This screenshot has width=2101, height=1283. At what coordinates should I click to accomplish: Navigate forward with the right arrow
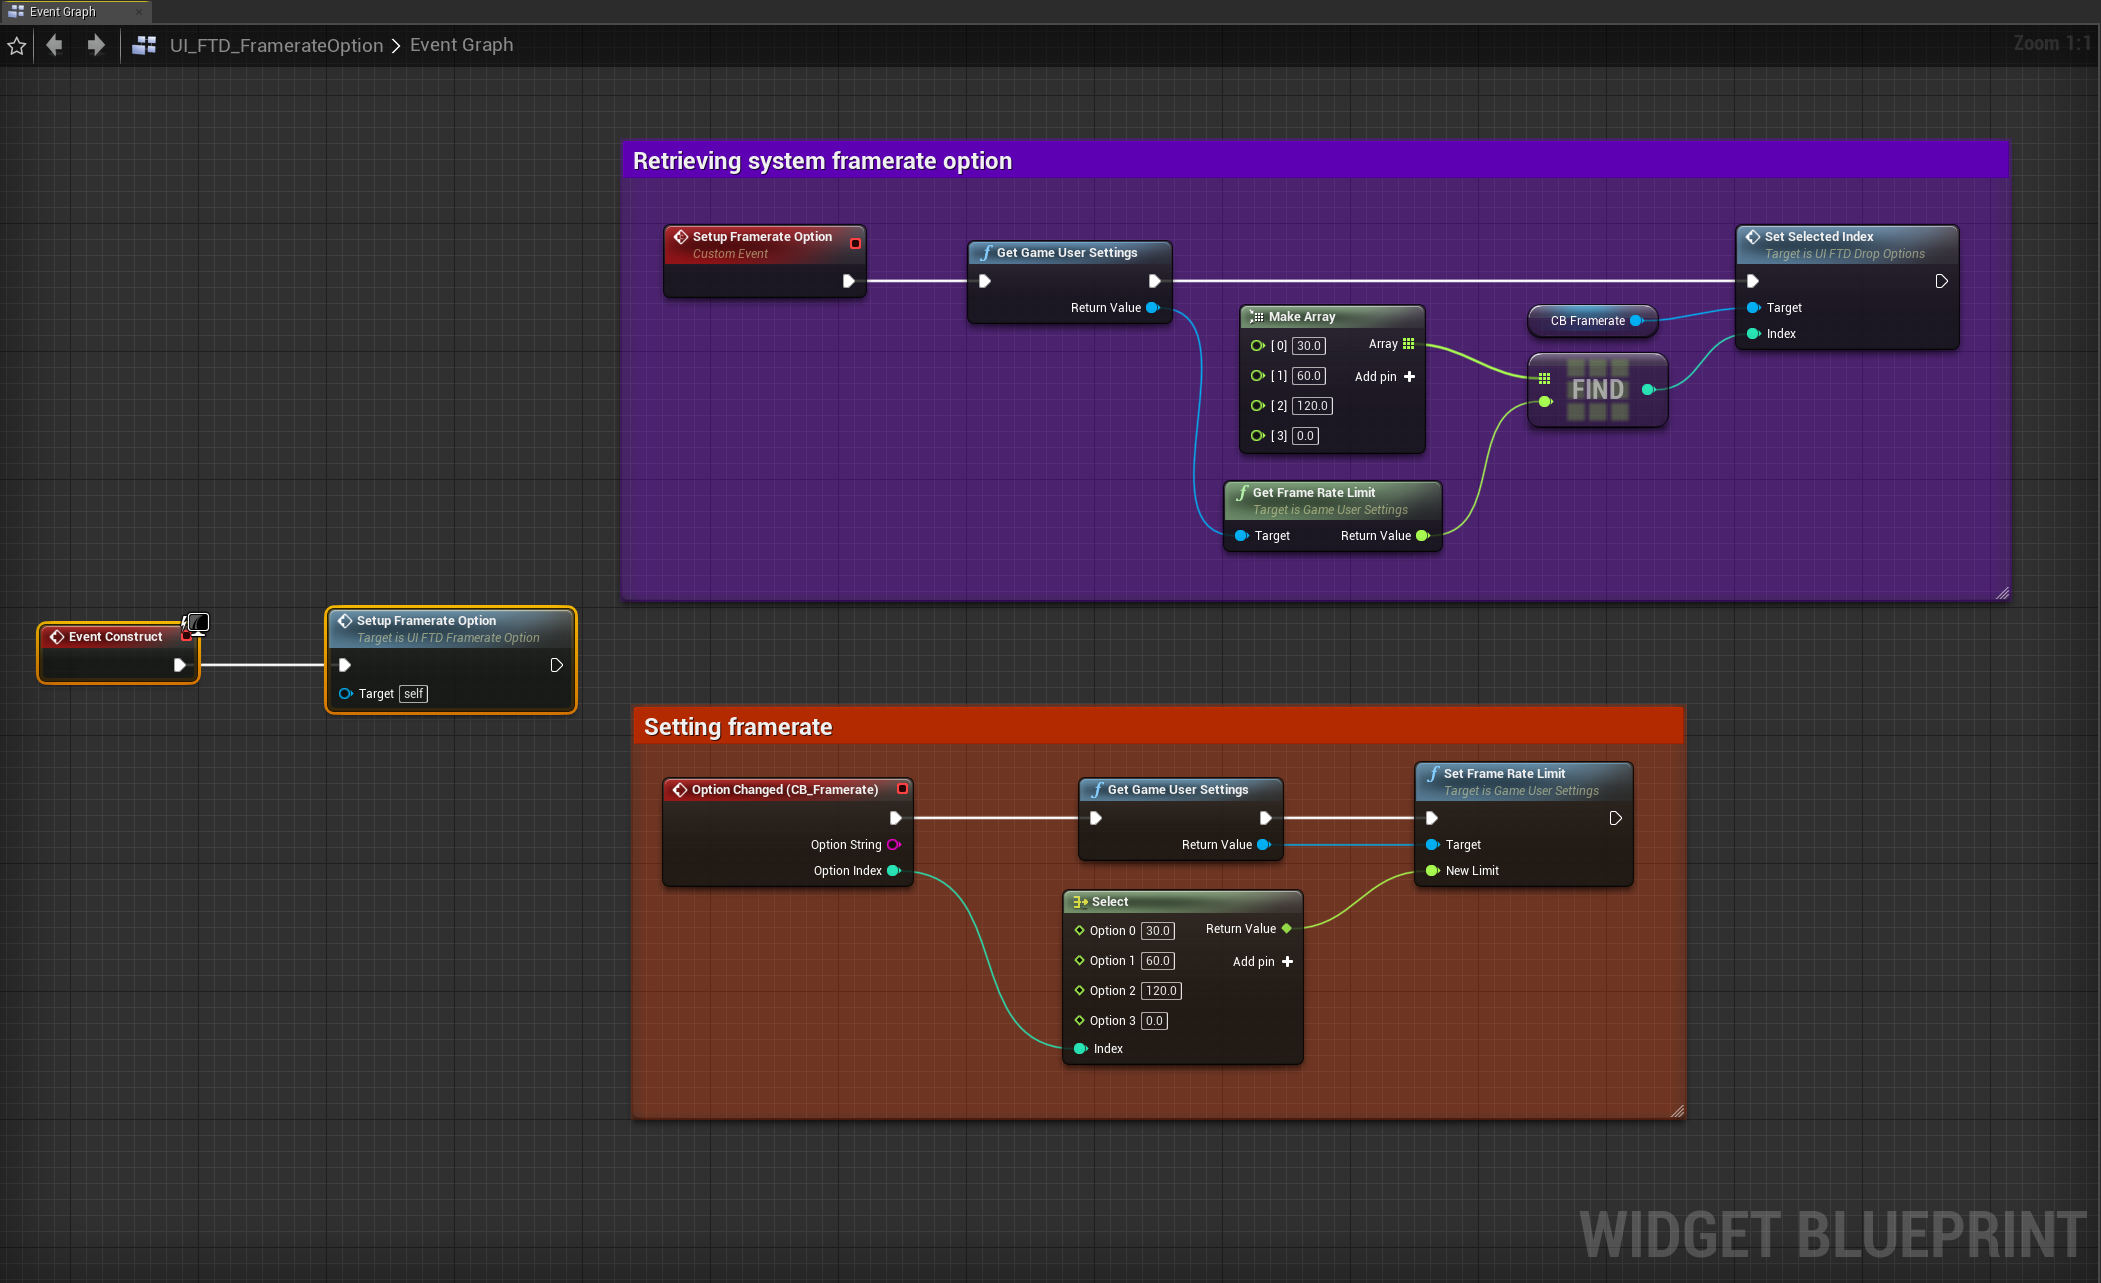tap(95, 45)
